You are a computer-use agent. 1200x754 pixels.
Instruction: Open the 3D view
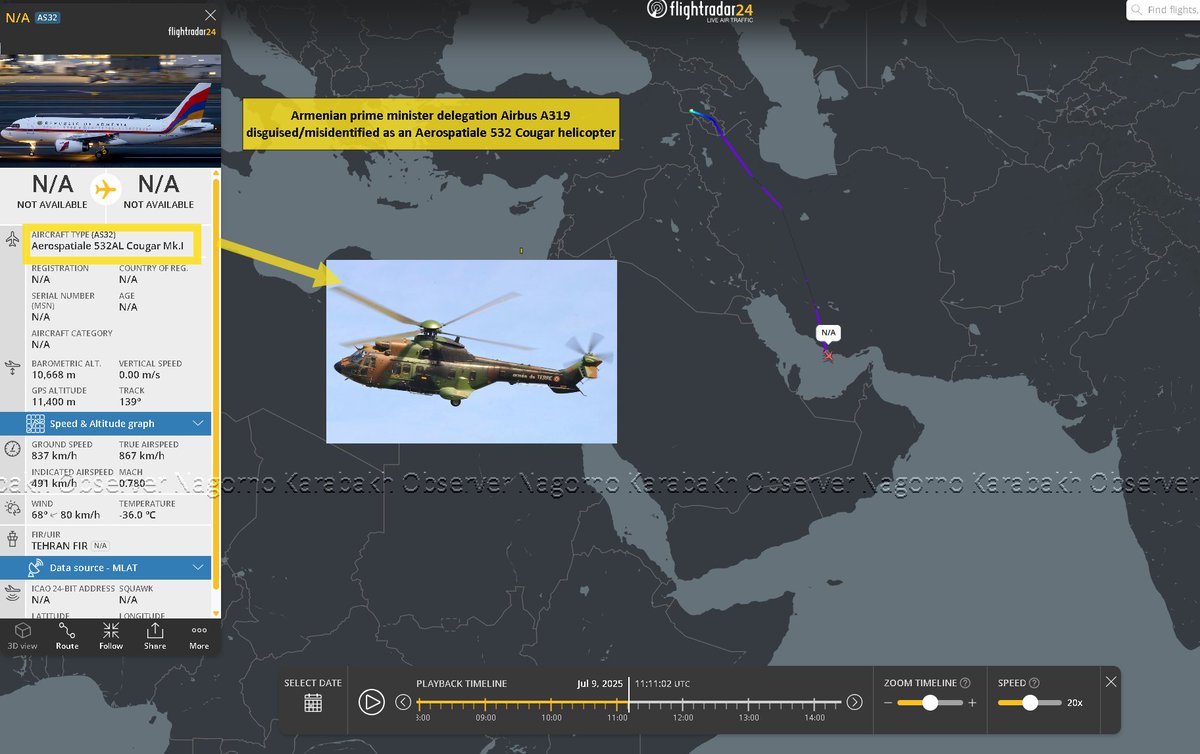pyautogui.click(x=22, y=636)
